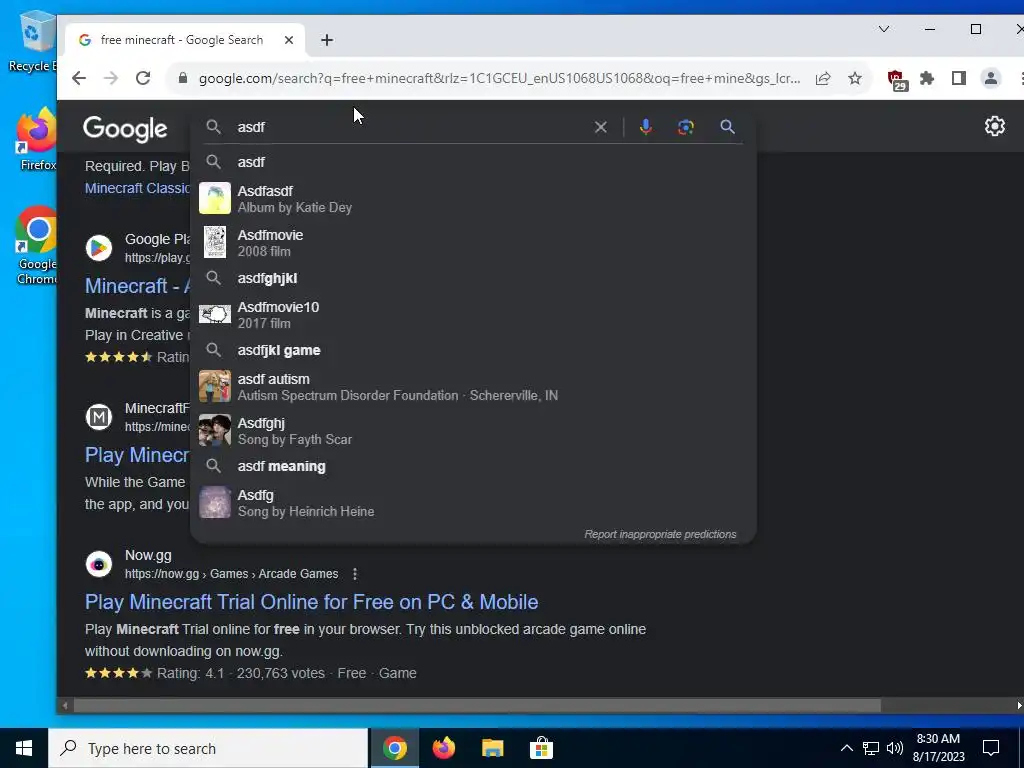
Task: Select Google Chrome desktop shortcut
Action: [x=37, y=246]
